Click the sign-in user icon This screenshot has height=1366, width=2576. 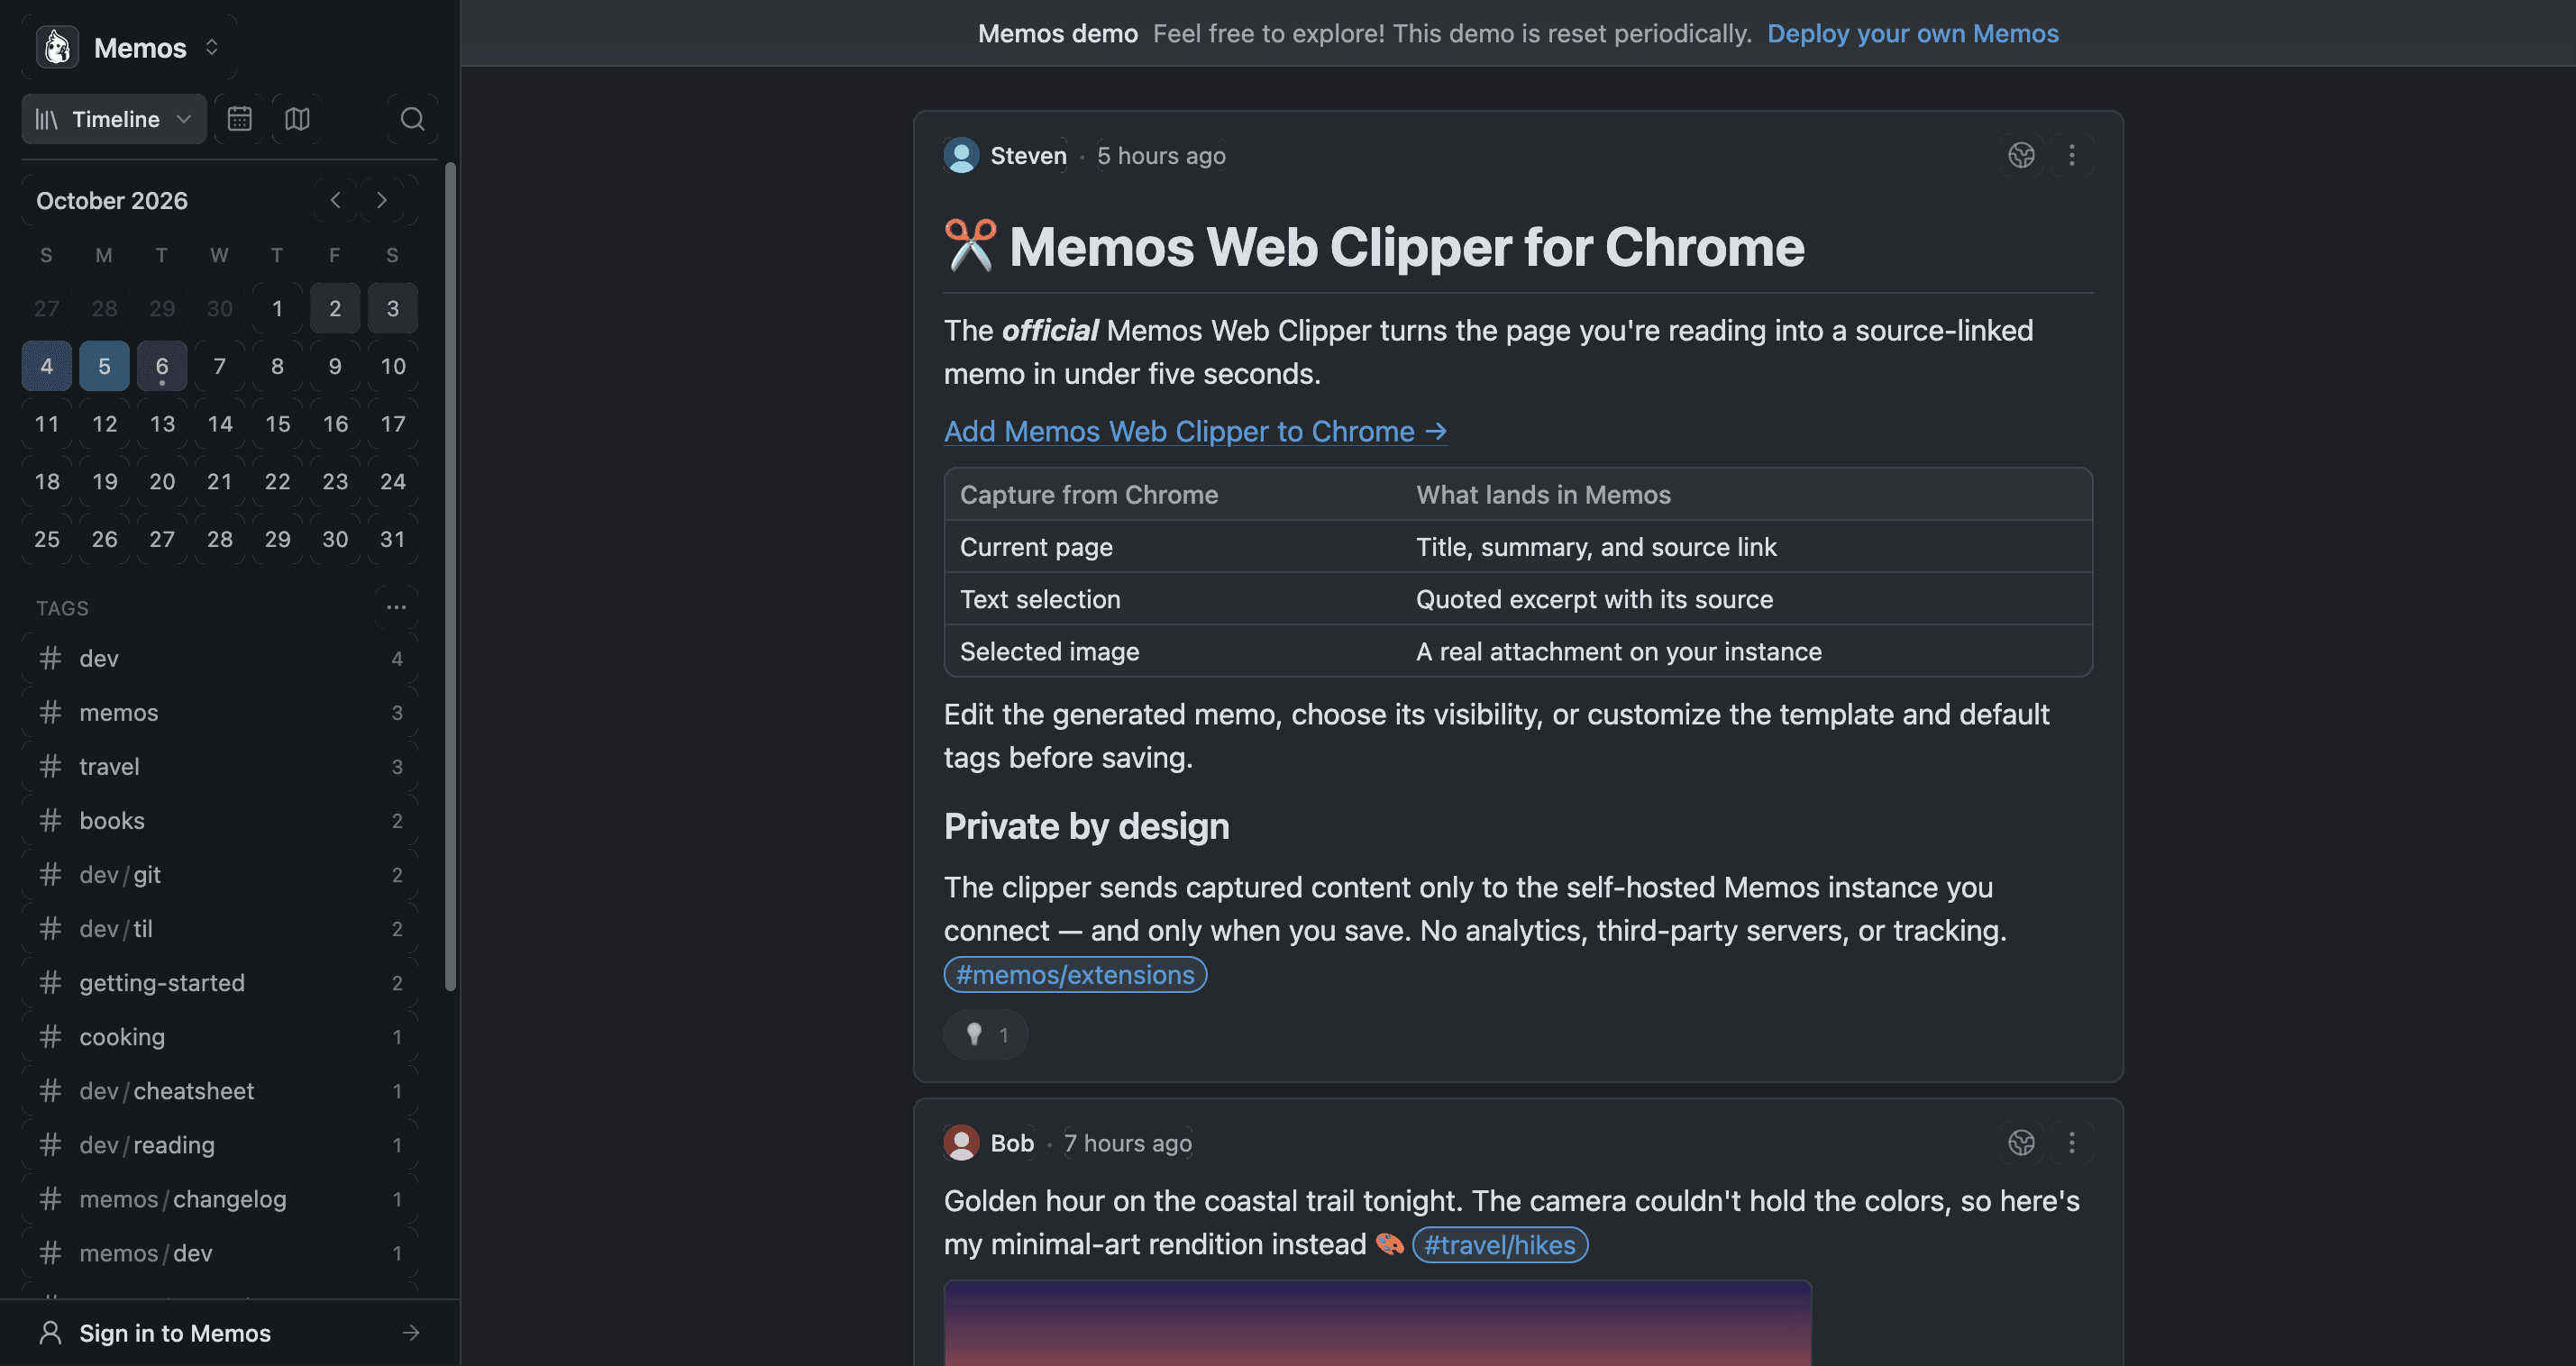tap(50, 1333)
